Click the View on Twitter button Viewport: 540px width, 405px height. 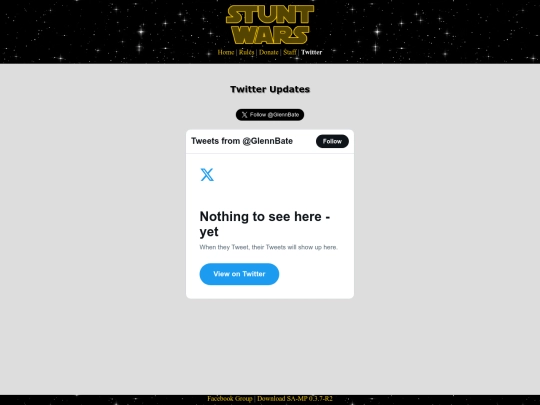tap(239, 274)
